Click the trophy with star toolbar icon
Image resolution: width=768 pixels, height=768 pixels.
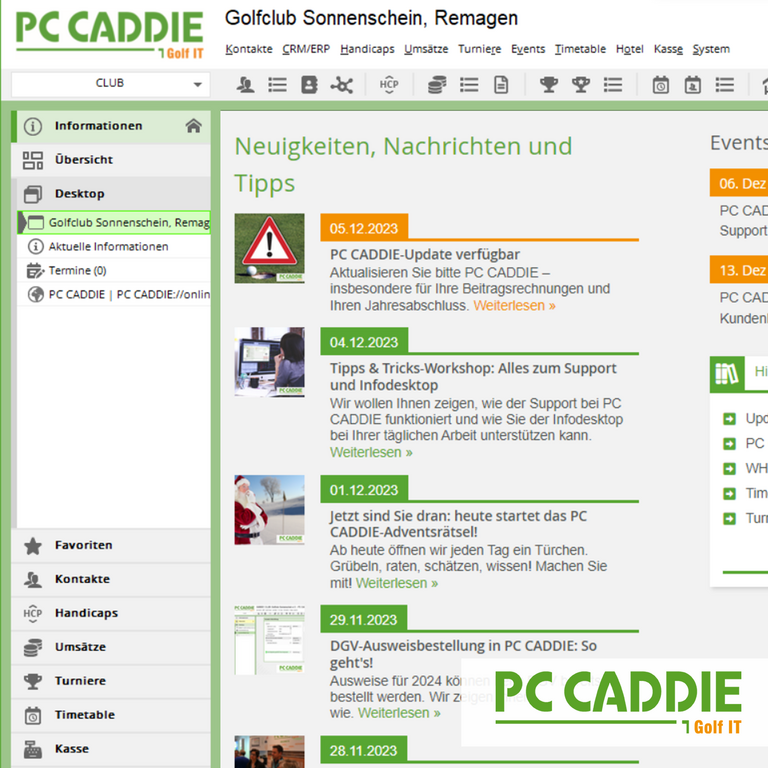coord(581,85)
